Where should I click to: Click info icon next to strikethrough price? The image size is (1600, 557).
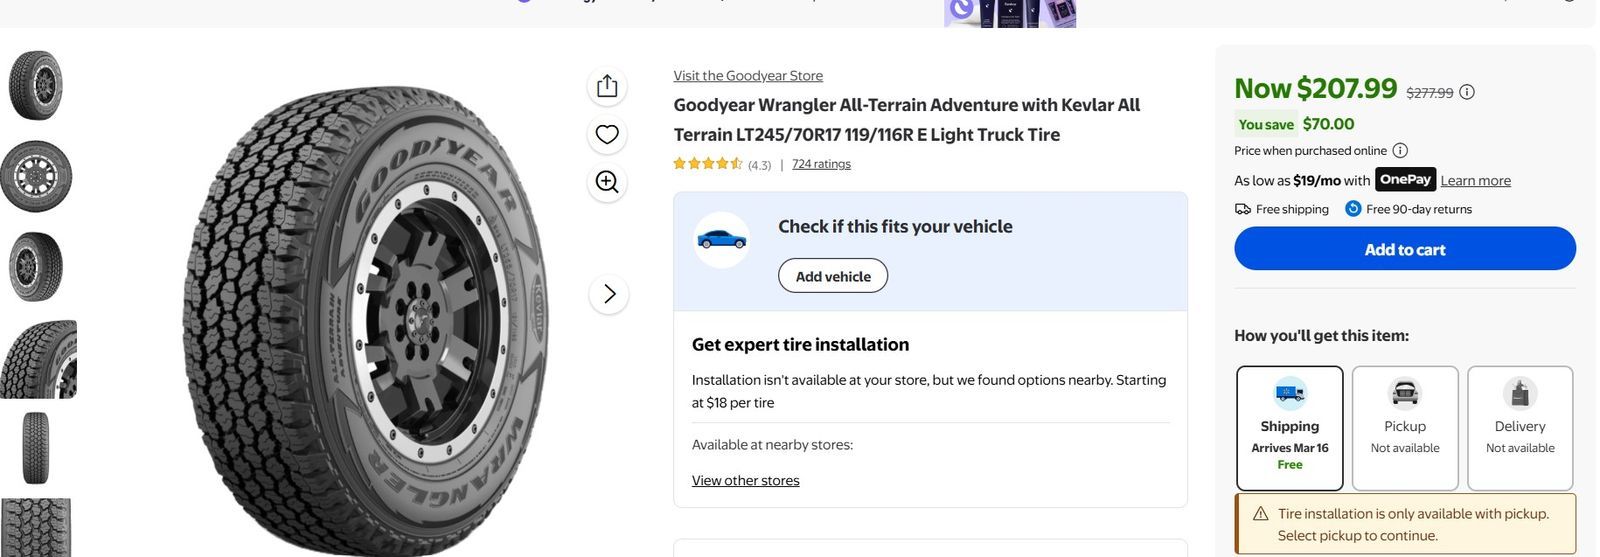click(1467, 92)
